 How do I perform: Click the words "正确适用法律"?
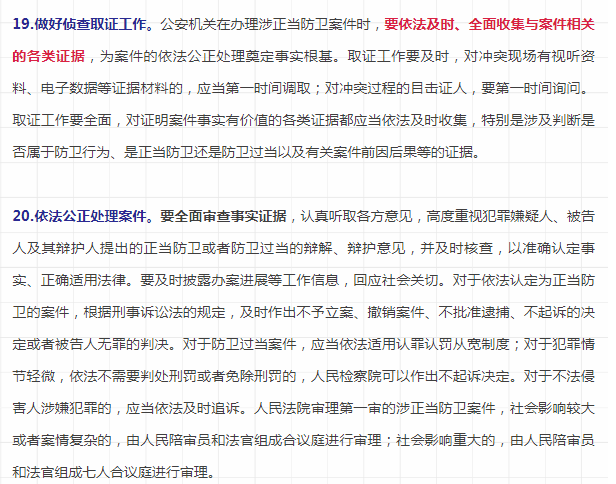(x=83, y=280)
